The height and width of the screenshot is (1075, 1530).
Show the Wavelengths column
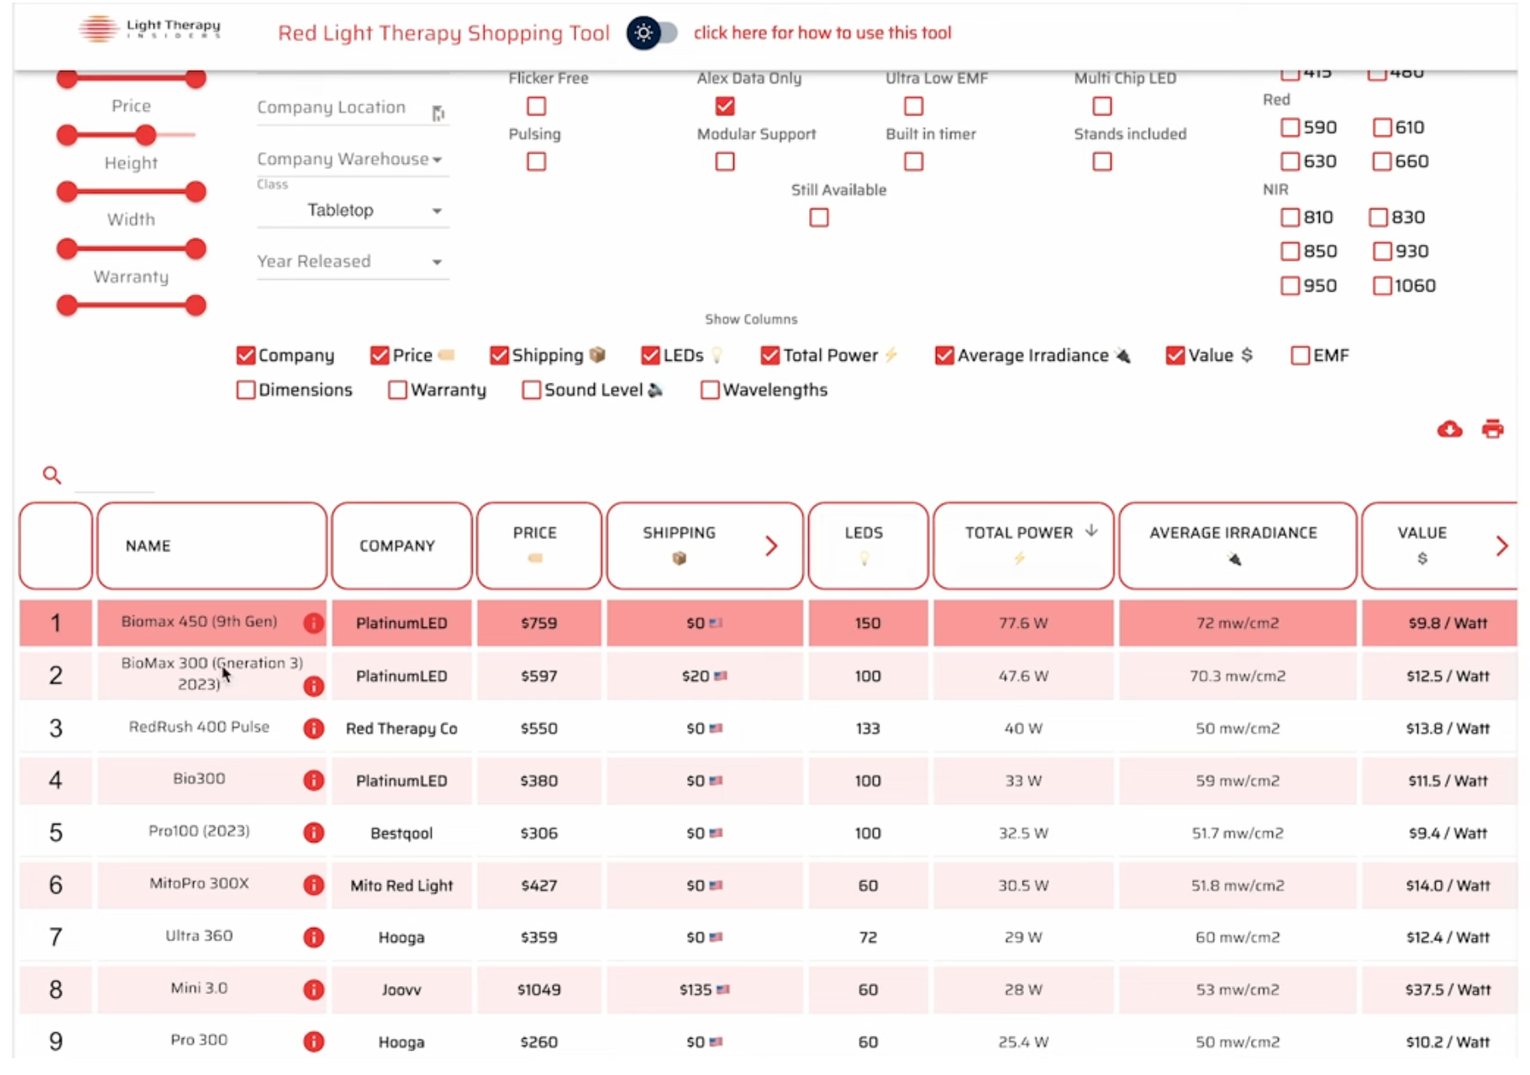(x=710, y=390)
